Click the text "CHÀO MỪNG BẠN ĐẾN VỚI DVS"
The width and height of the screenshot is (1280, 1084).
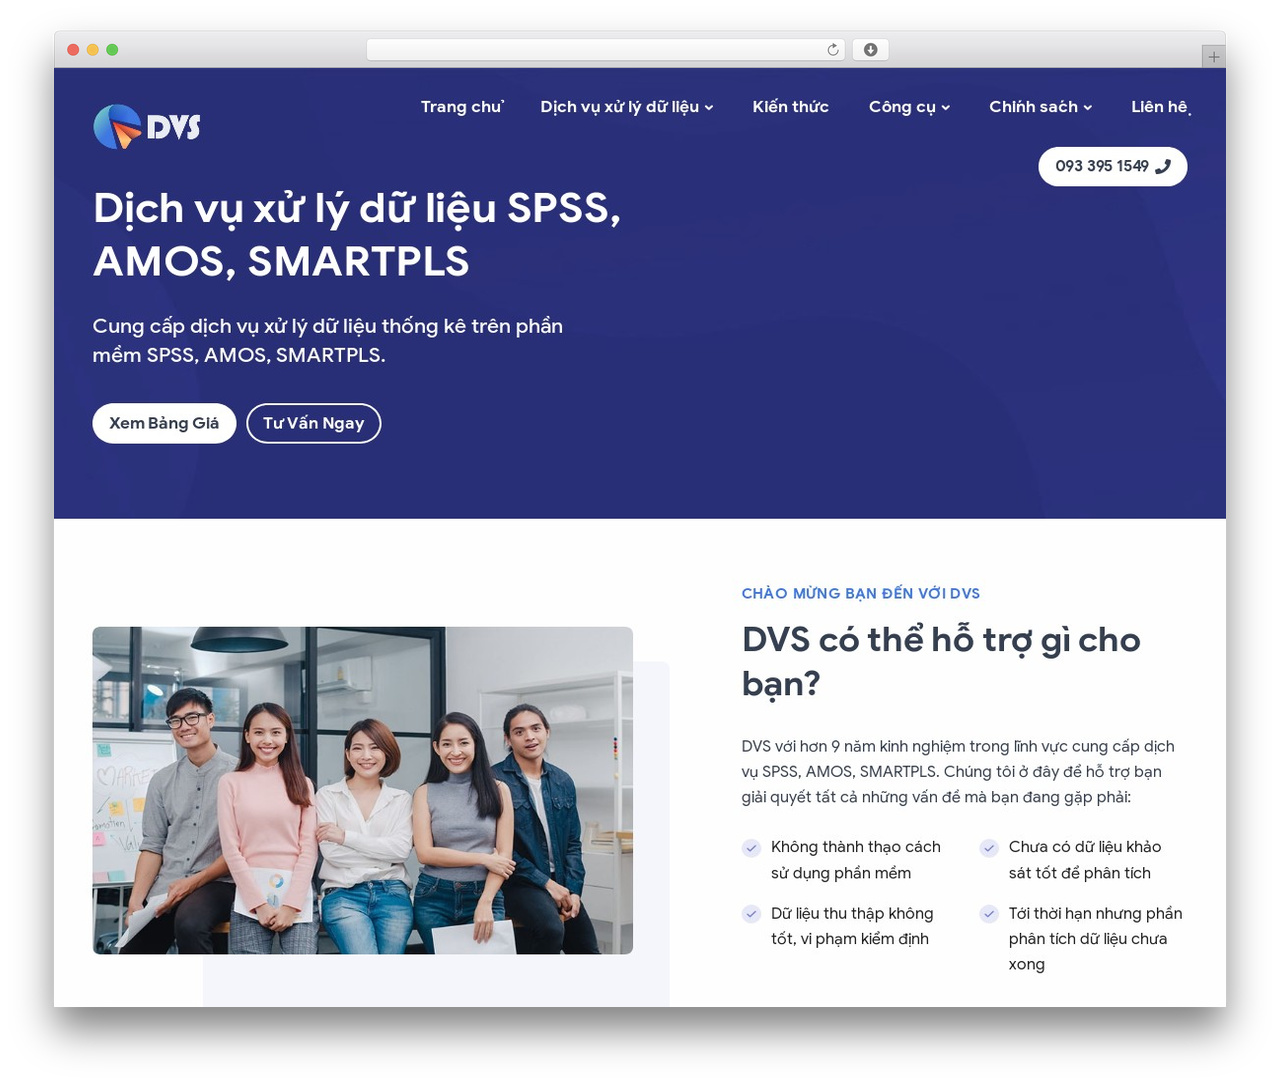860,594
